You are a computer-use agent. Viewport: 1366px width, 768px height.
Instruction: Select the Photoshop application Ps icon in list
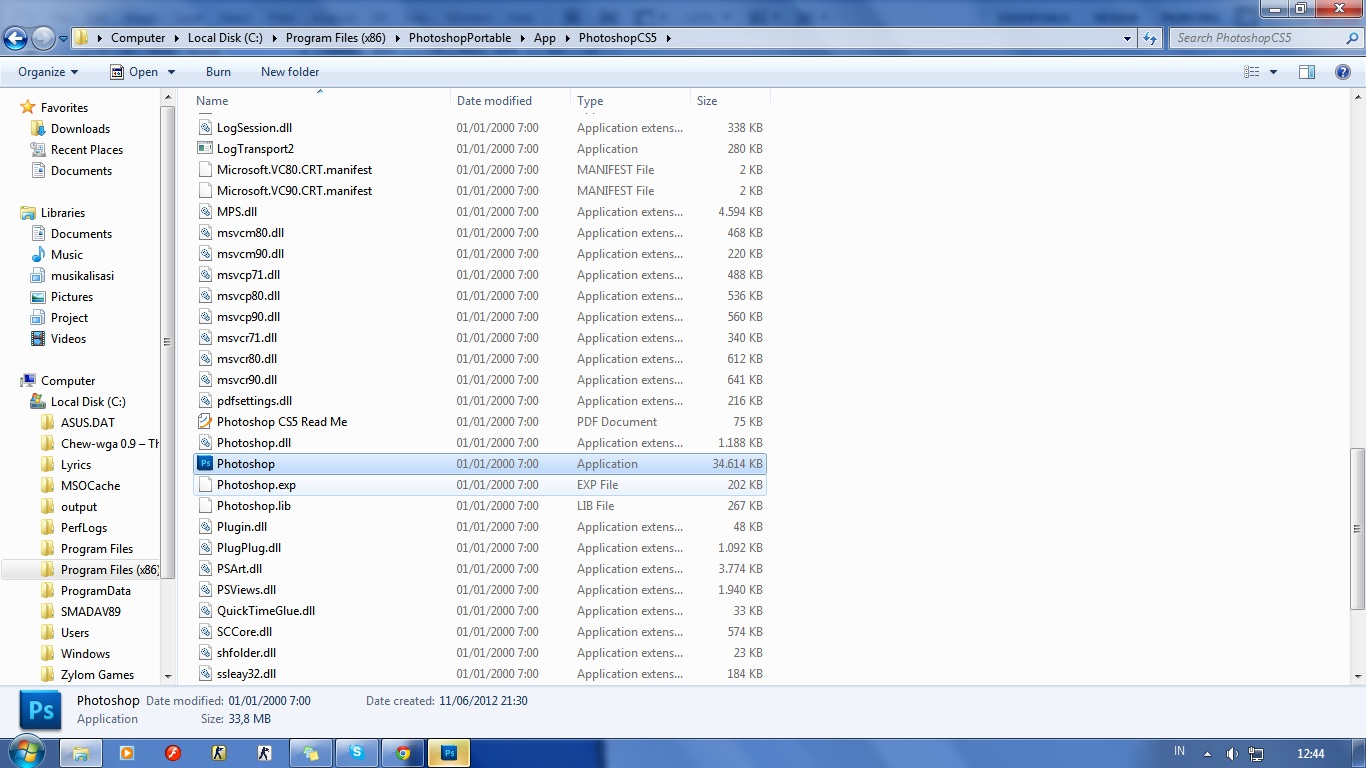click(x=205, y=463)
